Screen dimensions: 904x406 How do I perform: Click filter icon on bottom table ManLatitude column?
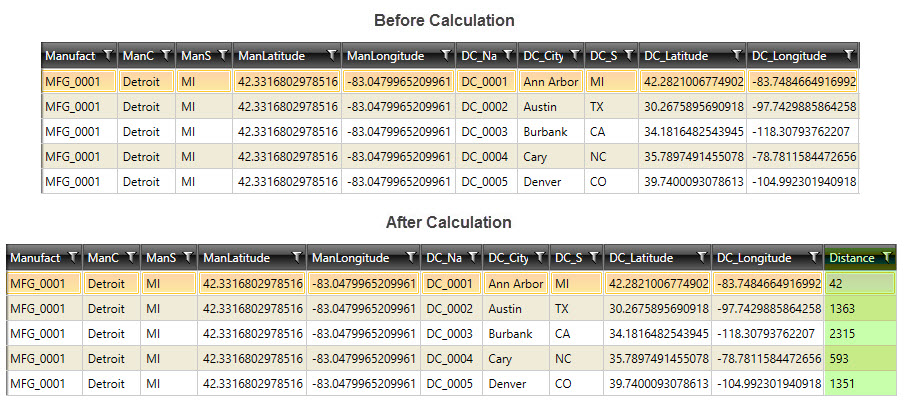297,257
